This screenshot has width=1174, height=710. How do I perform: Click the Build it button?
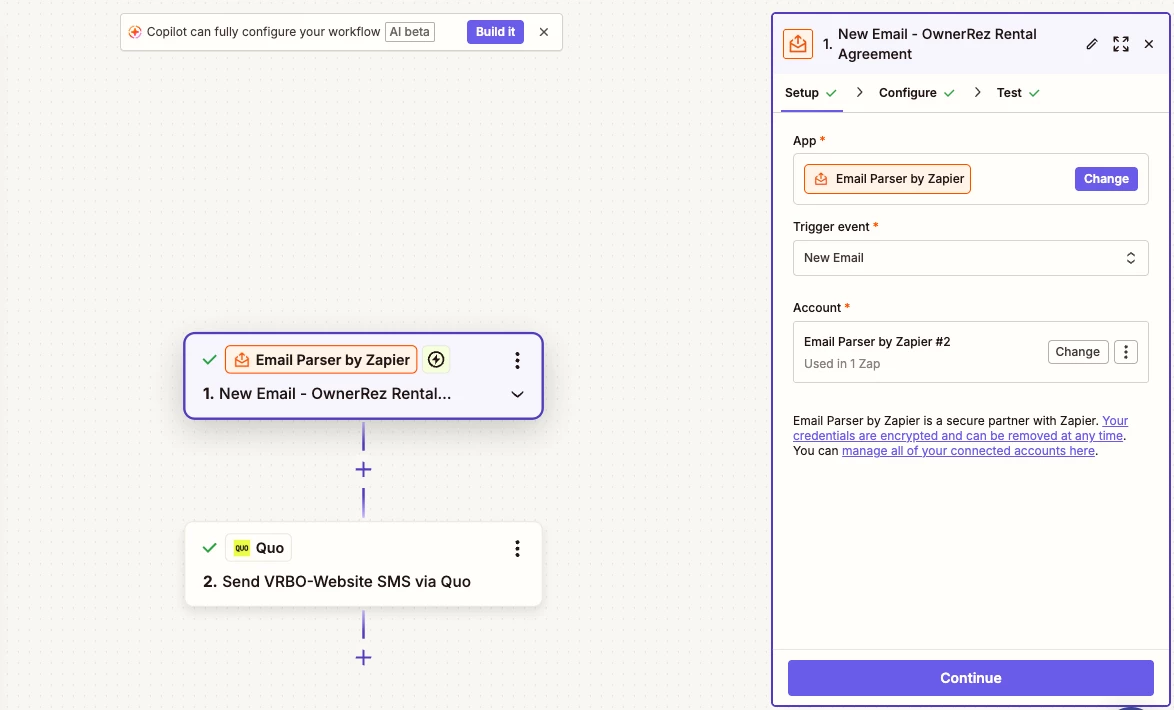(495, 32)
